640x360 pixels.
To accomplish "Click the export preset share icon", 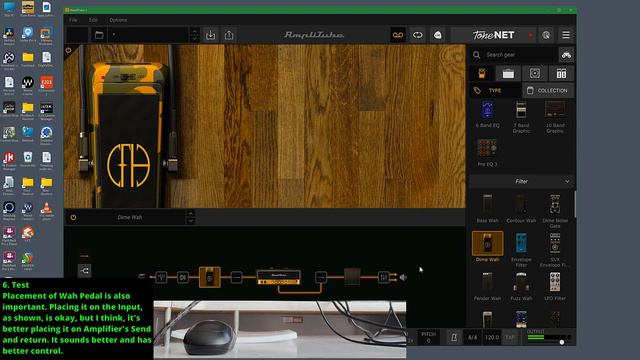I will [229, 35].
